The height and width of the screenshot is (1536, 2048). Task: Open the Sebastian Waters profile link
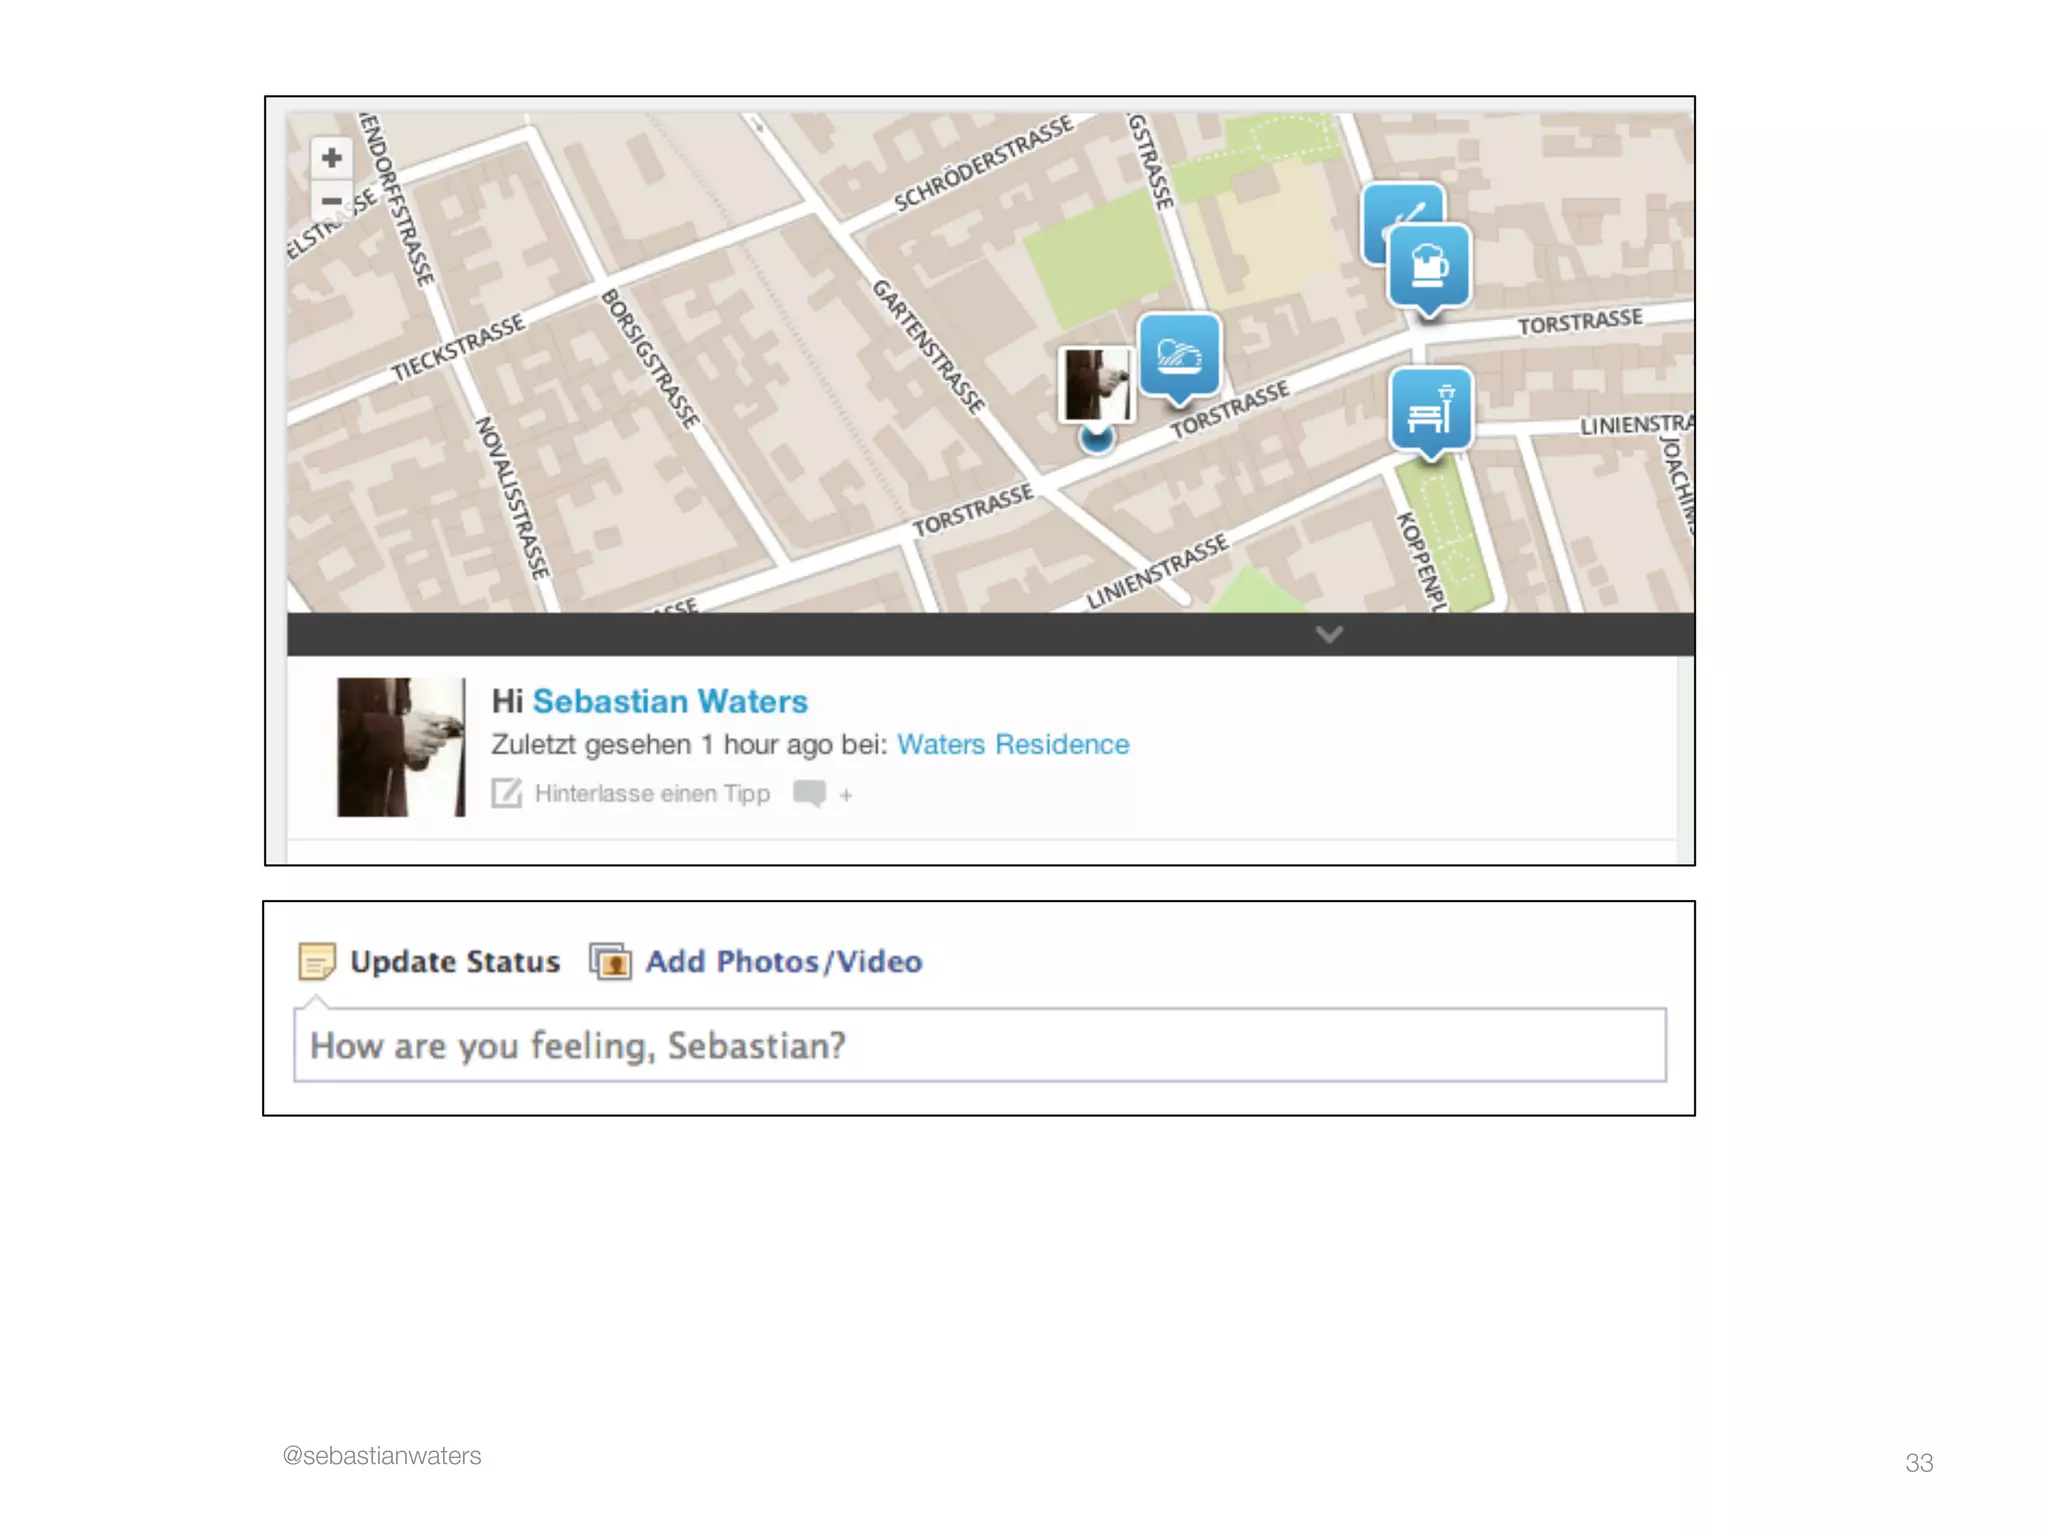pyautogui.click(x=669, y=701)
